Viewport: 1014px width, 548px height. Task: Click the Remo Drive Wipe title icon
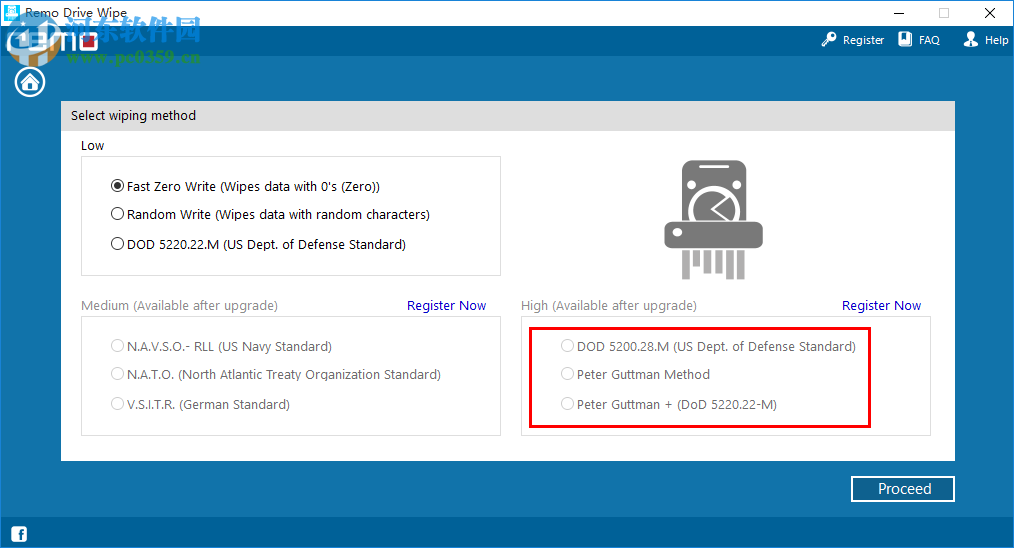pos(12,12)
